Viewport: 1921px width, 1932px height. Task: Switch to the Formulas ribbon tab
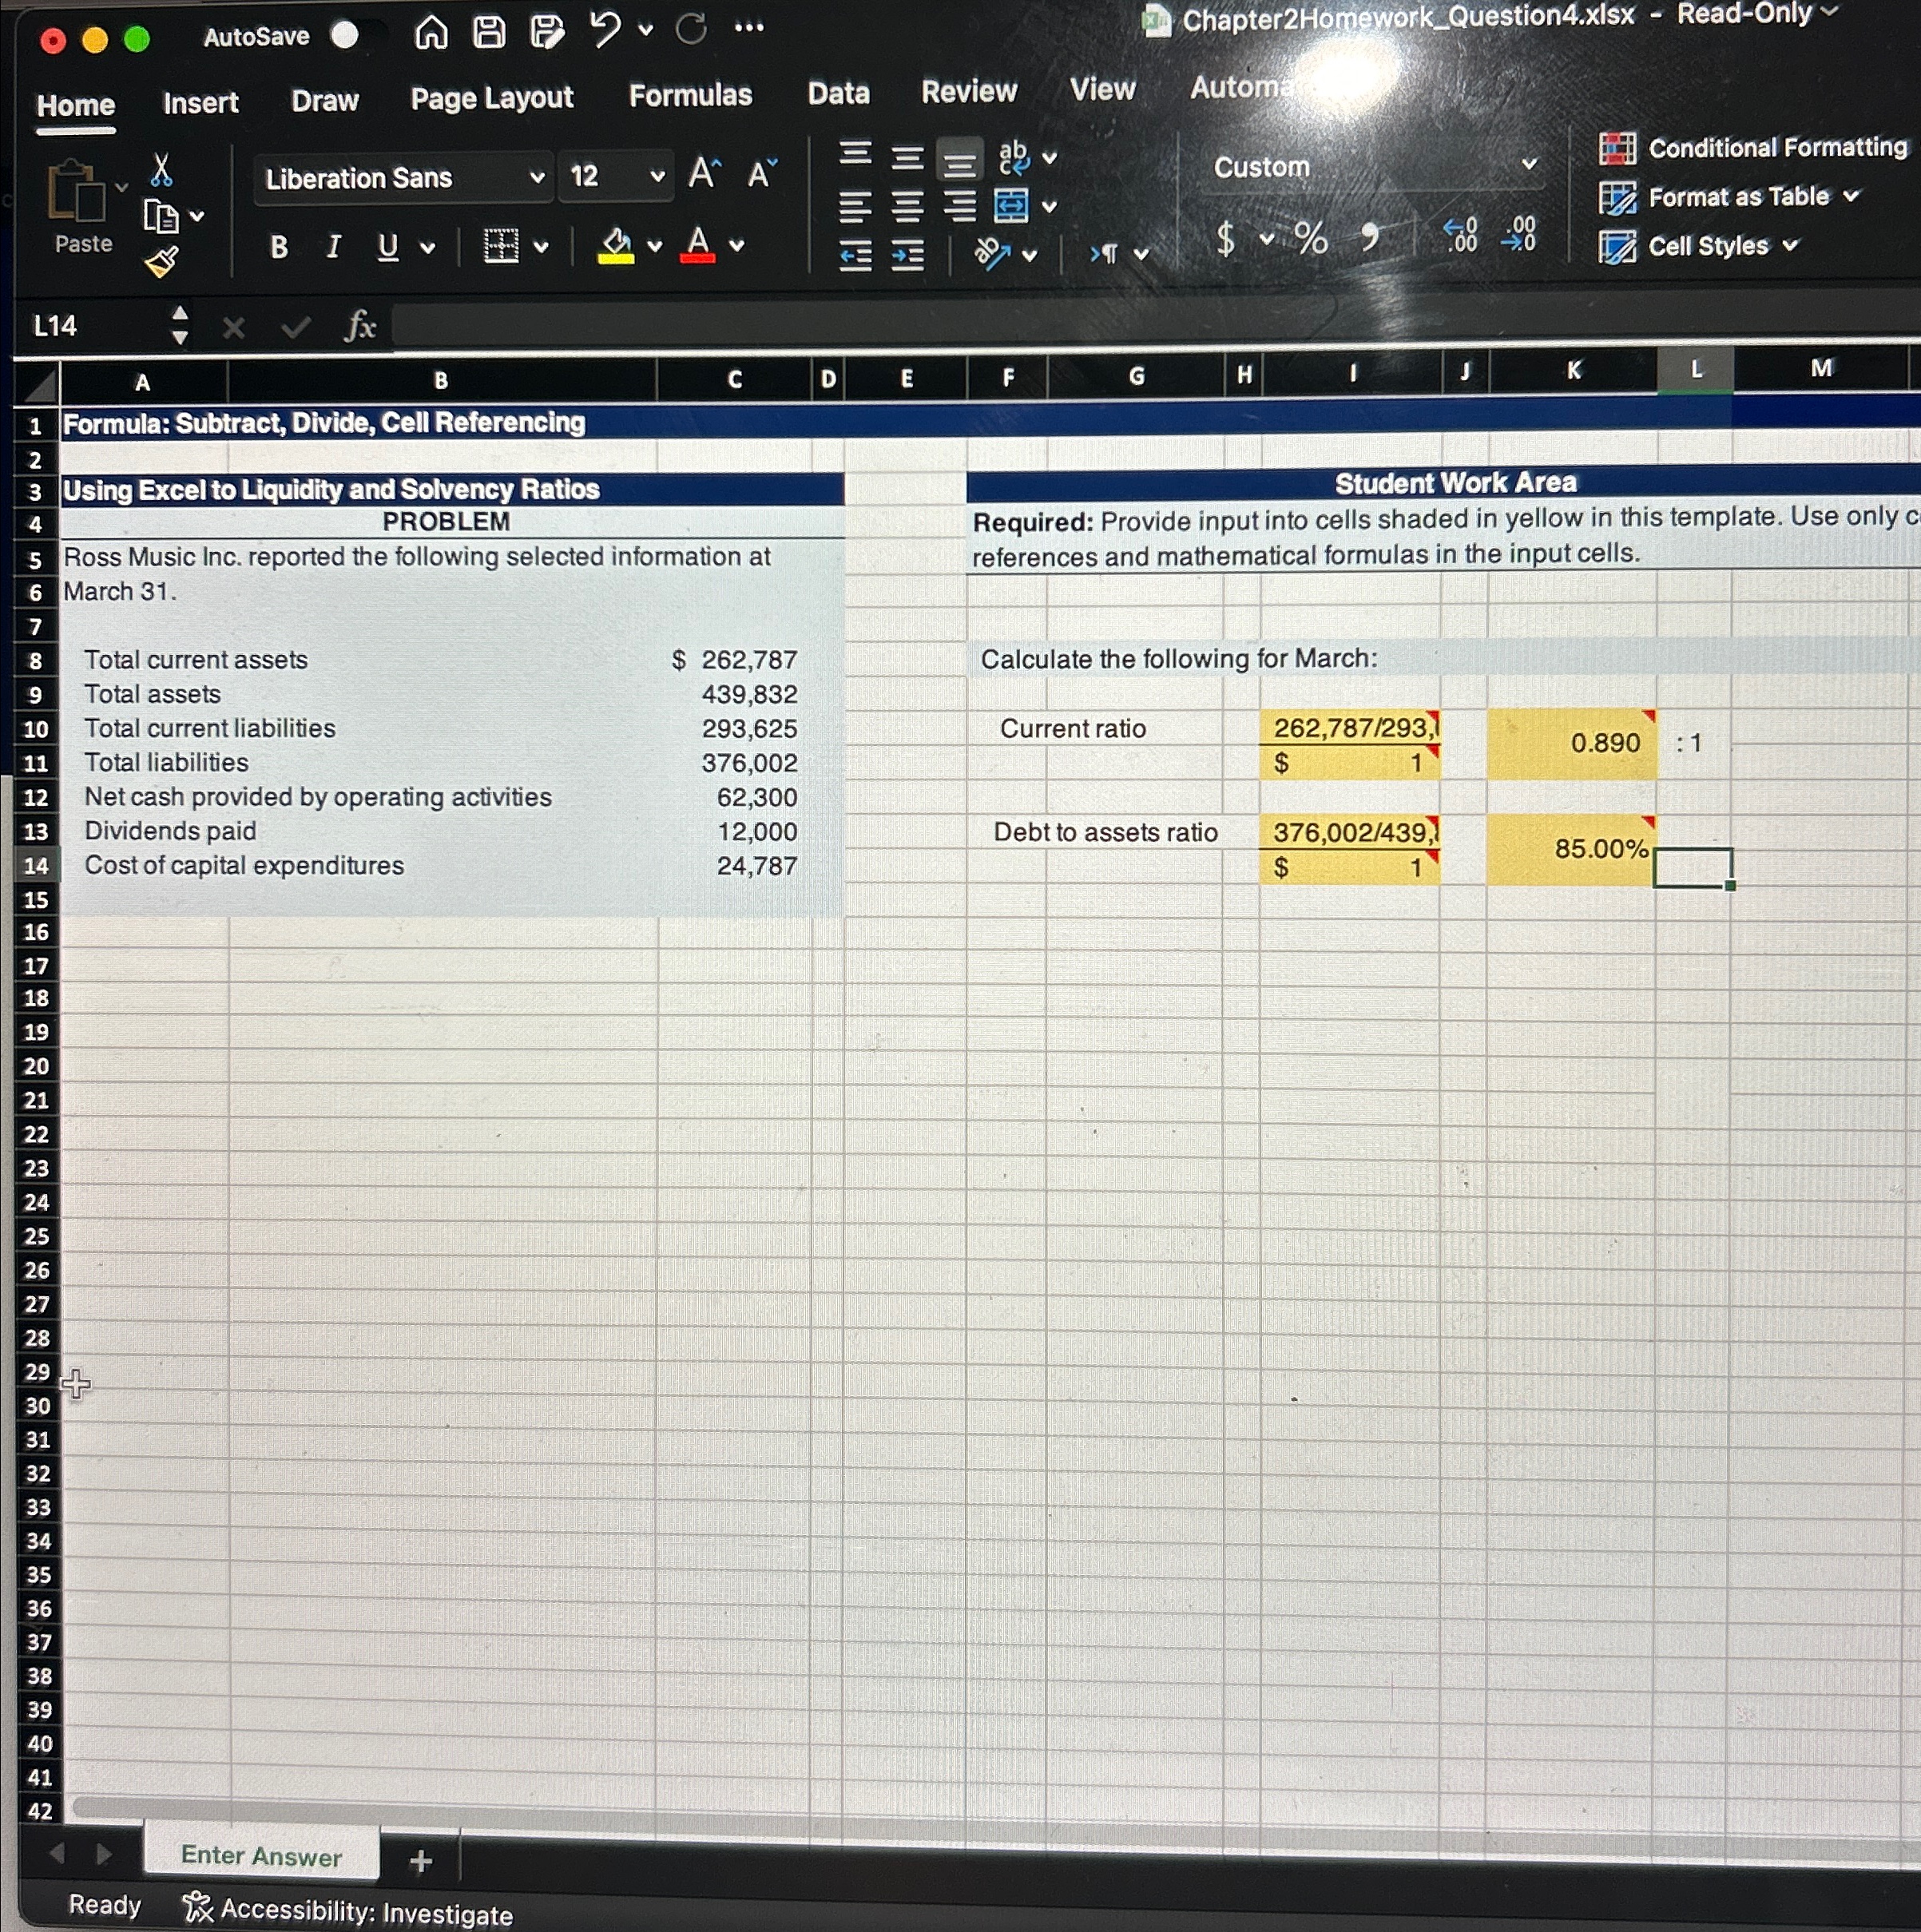690,96
